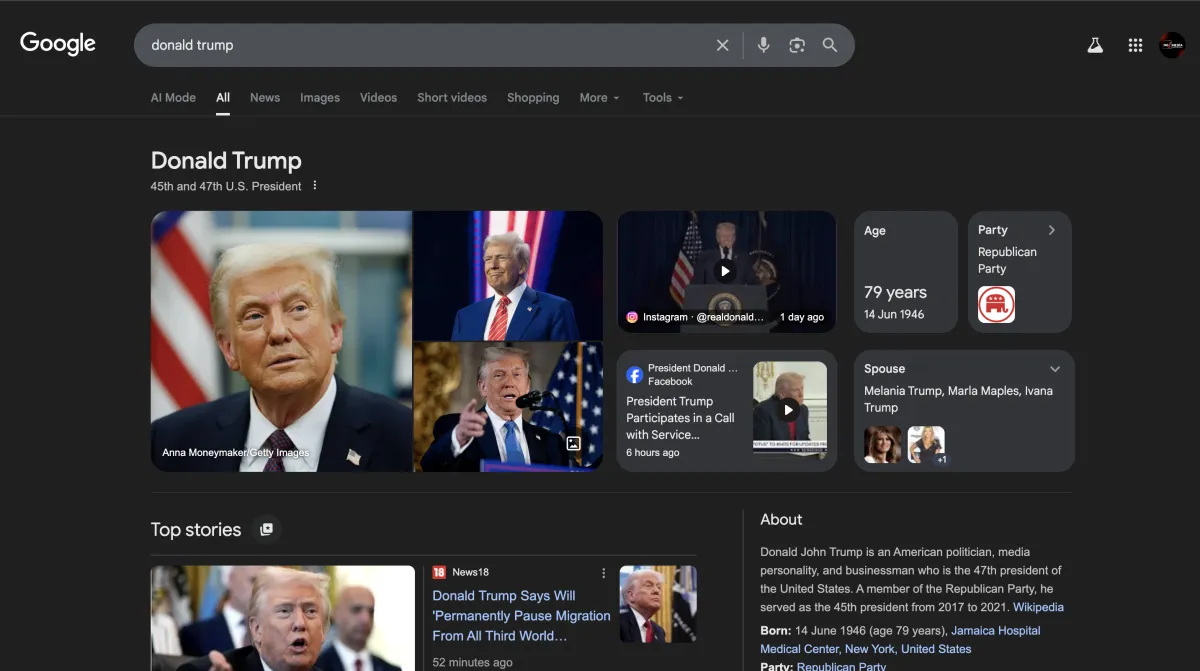Image resolution: width=1200 pixels, height=671 pixels.
Task: Open the large Top stories image
Action: pos(283,618)
